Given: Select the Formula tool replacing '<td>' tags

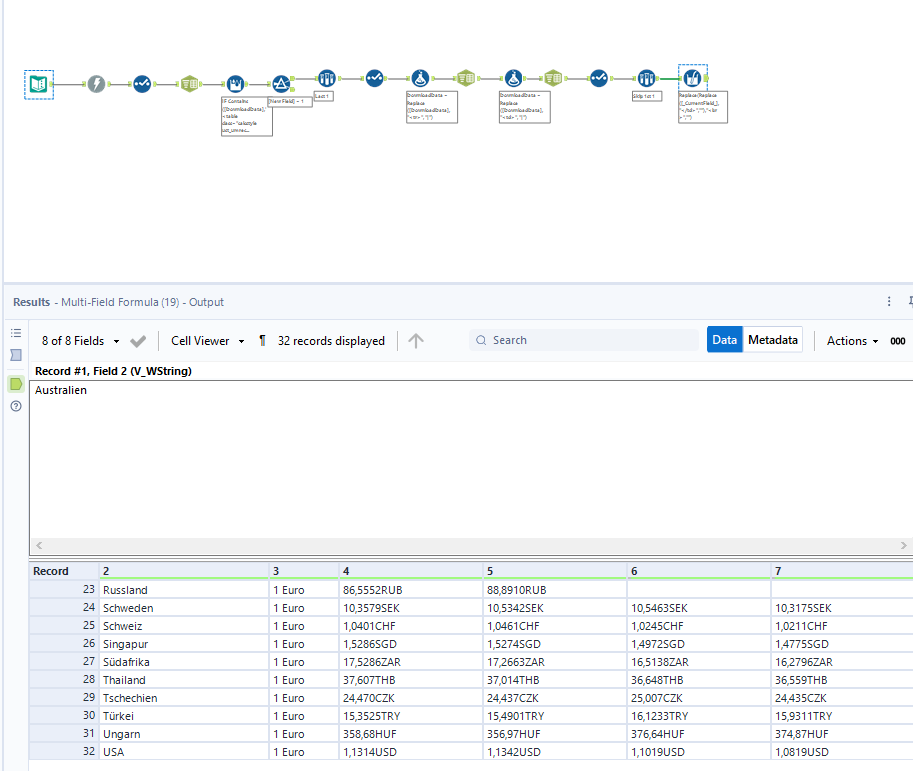Looking at the screenshot, I should point(513,78).
